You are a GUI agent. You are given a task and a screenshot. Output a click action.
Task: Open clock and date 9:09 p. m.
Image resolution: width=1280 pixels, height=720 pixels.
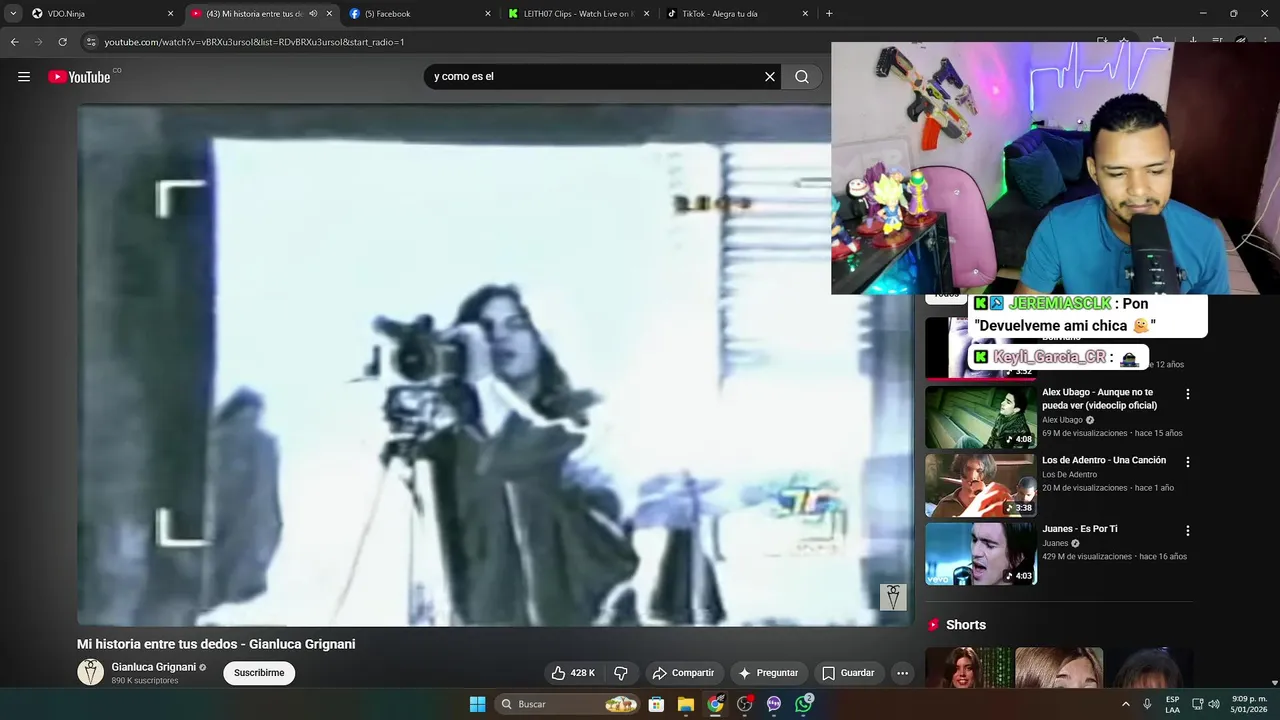tap(1249, 704)
